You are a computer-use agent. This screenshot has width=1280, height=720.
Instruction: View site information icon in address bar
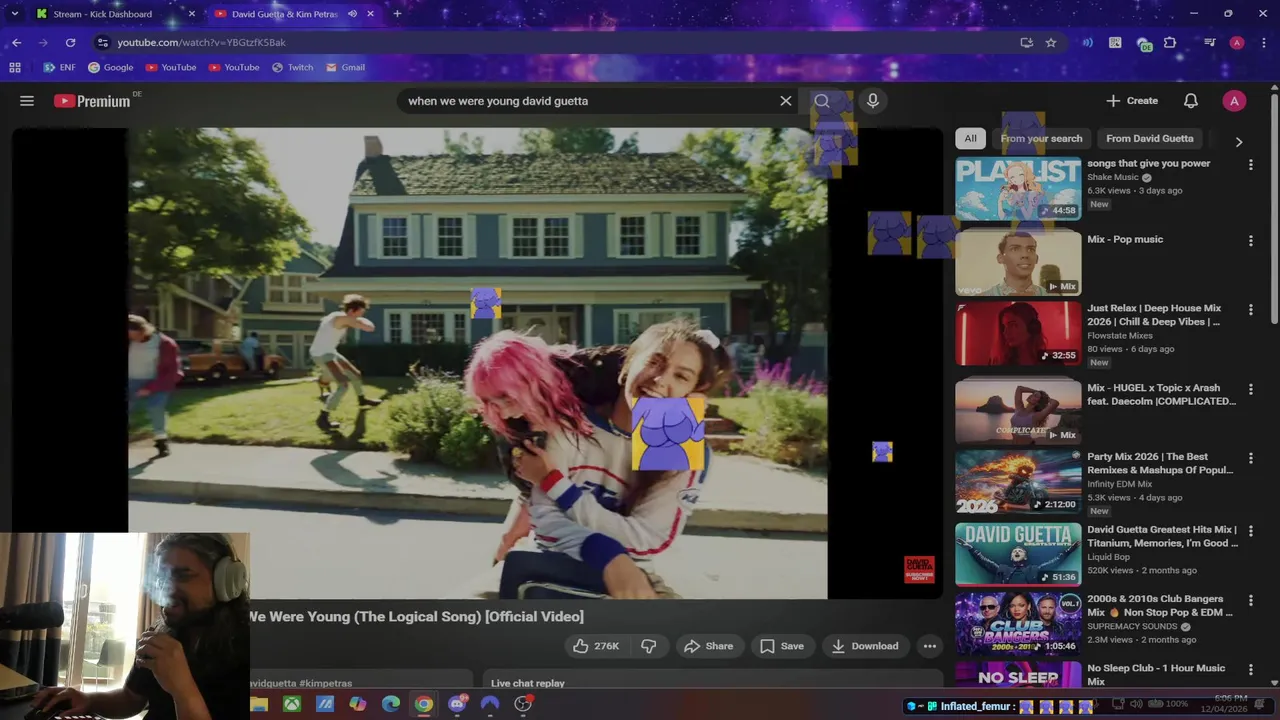102,43
